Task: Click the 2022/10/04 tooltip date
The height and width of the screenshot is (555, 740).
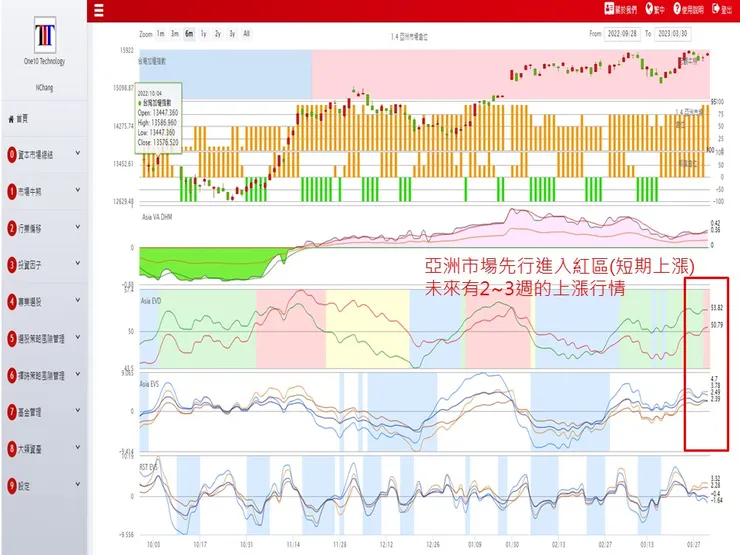Action: coord(150,93)
